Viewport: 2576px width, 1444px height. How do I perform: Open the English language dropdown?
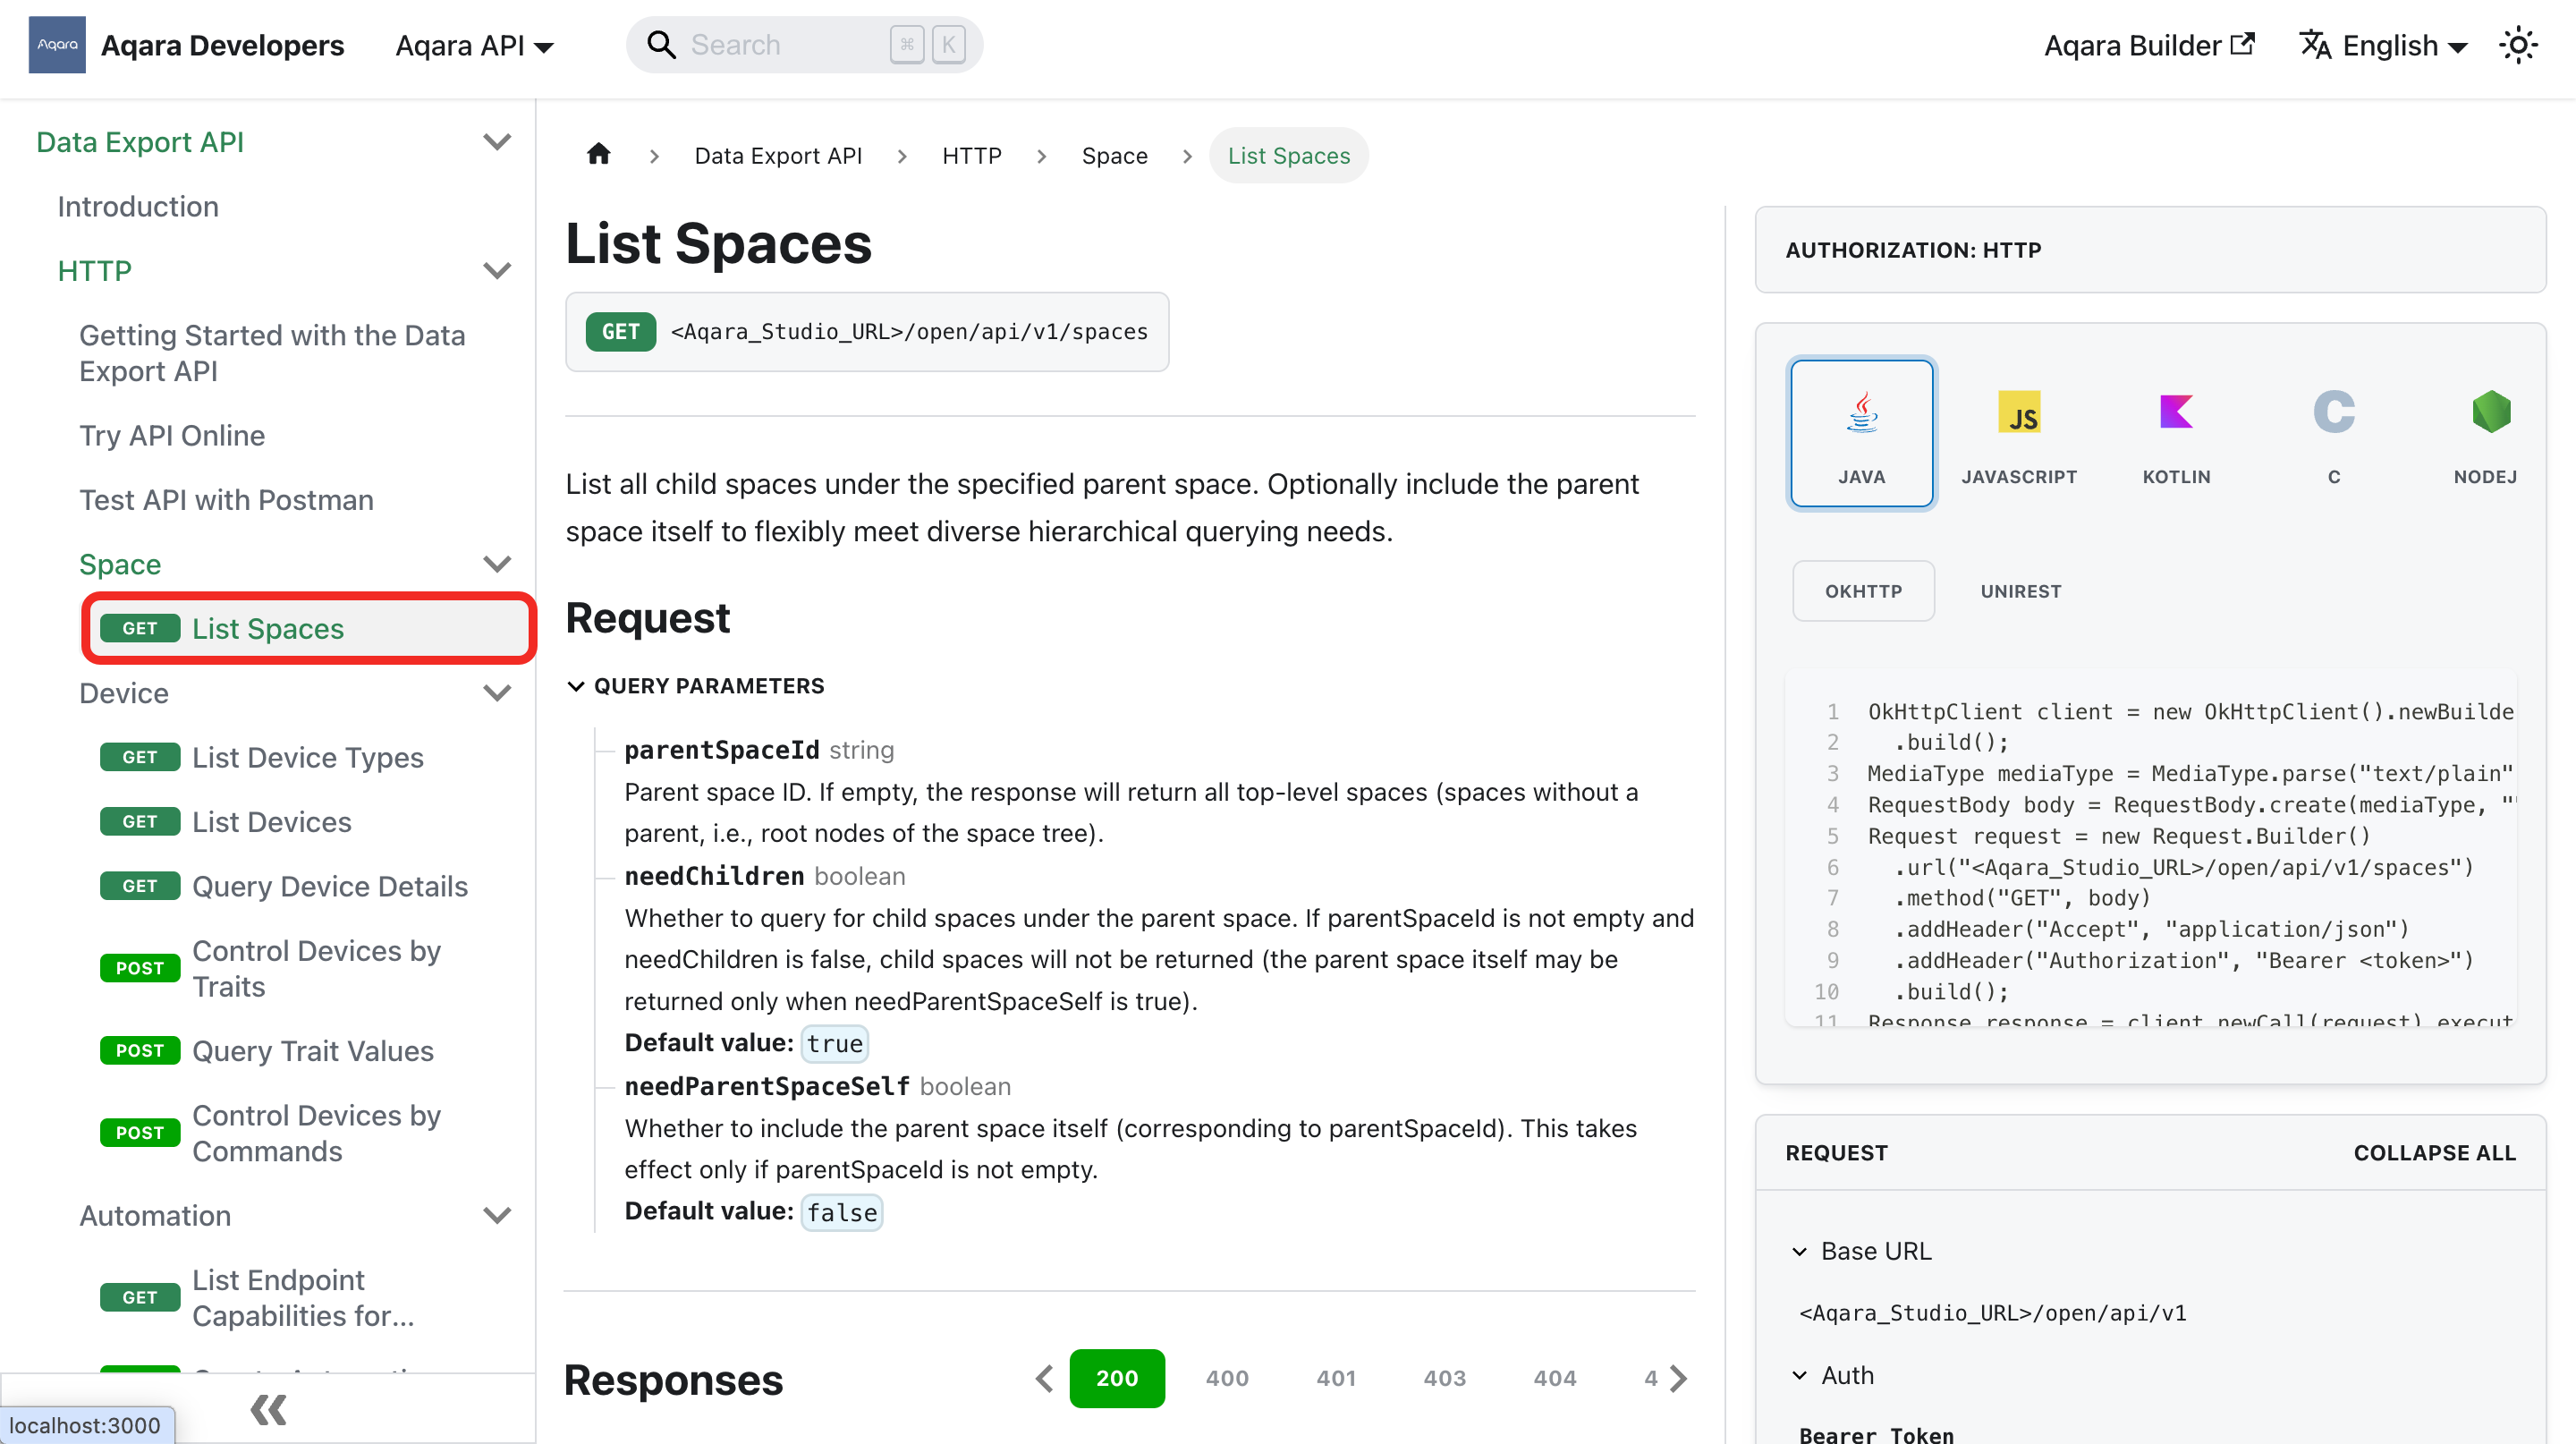click(2384, 45)
